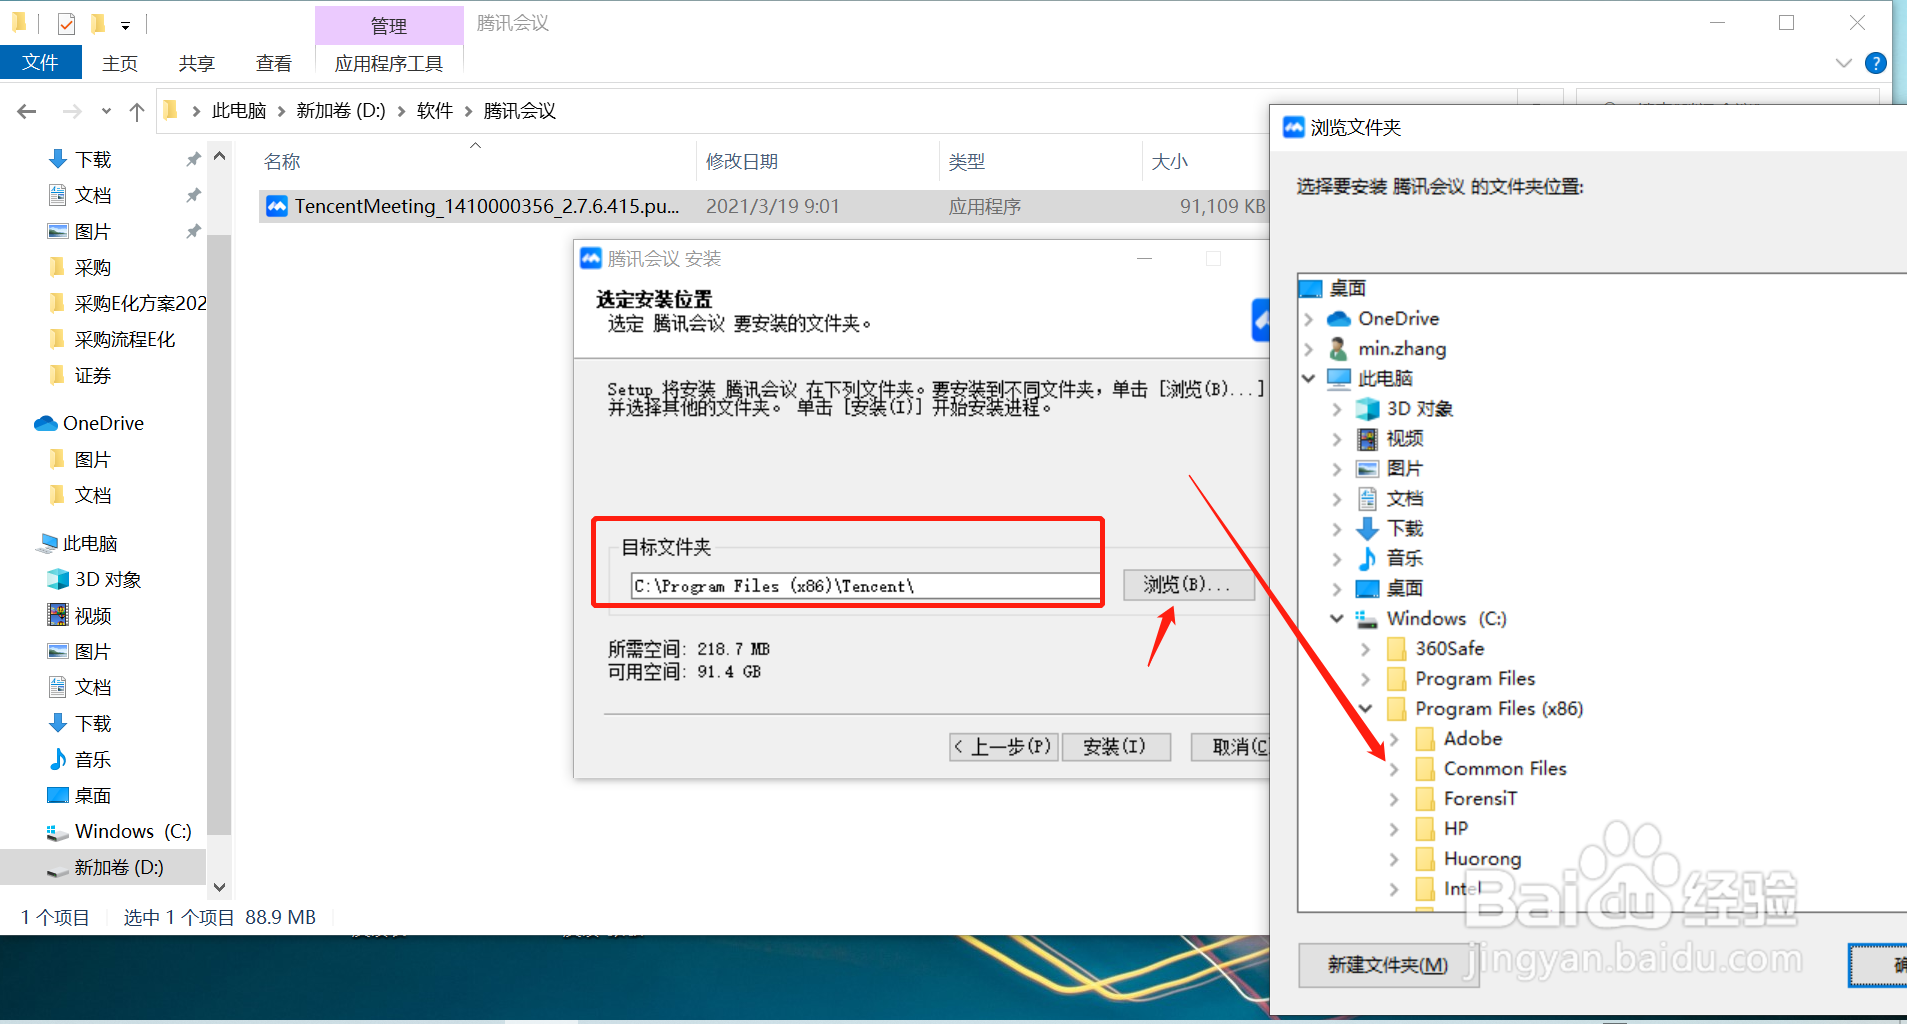Expand min.zhang in the folder browser
This screenshot has width=1907, height=1024.
point(1308,349)
